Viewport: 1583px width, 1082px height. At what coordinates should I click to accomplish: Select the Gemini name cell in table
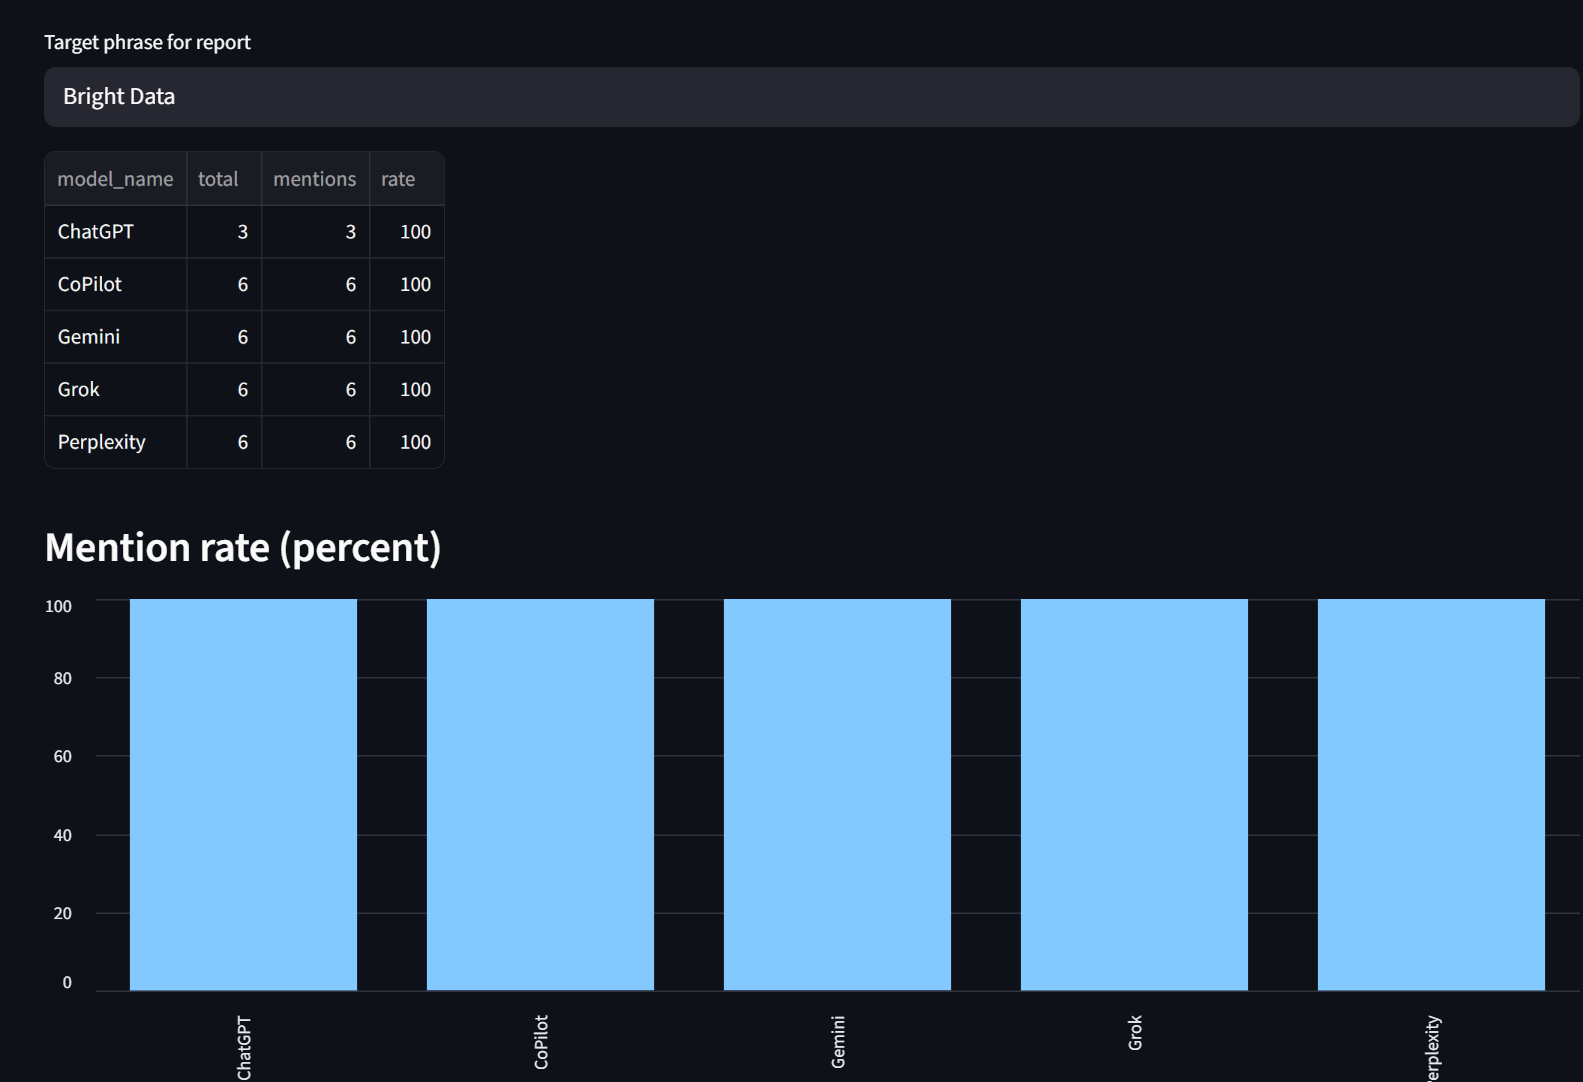tap(115, 337)
